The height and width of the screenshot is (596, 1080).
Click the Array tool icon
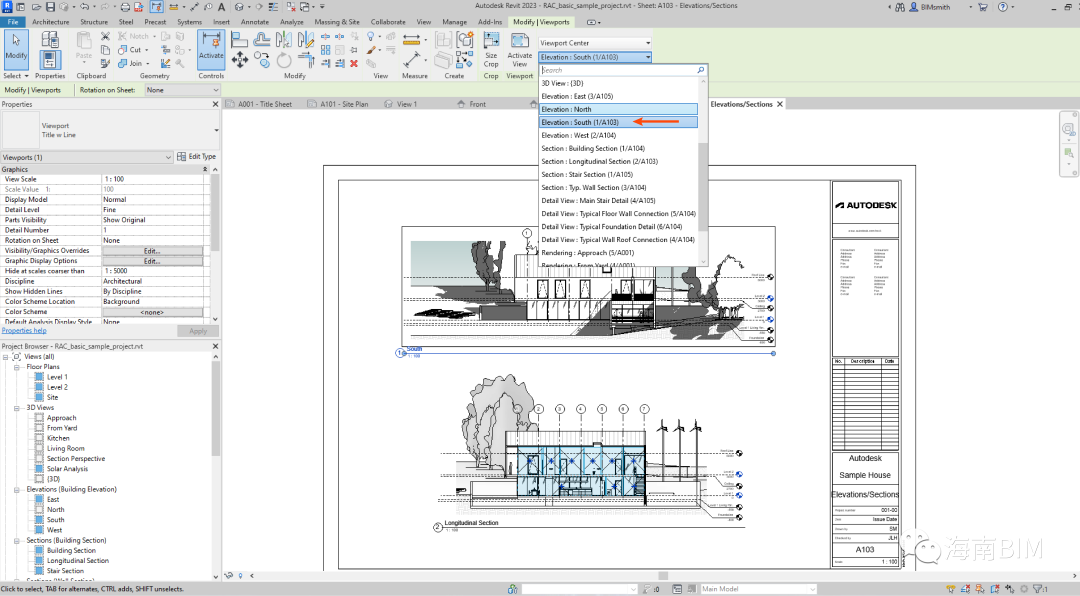click(326, 50)
